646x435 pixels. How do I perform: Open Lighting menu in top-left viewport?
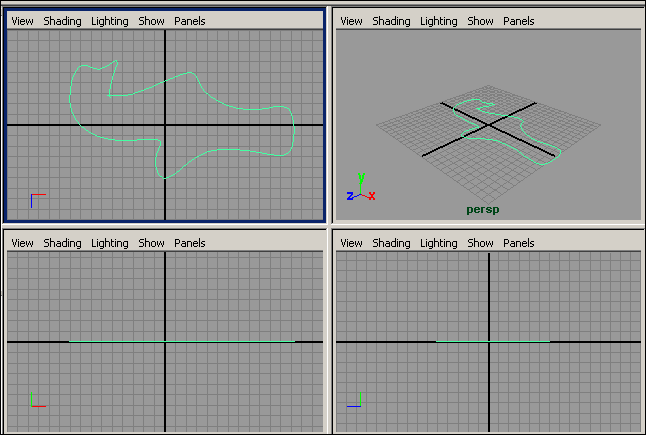110,21
